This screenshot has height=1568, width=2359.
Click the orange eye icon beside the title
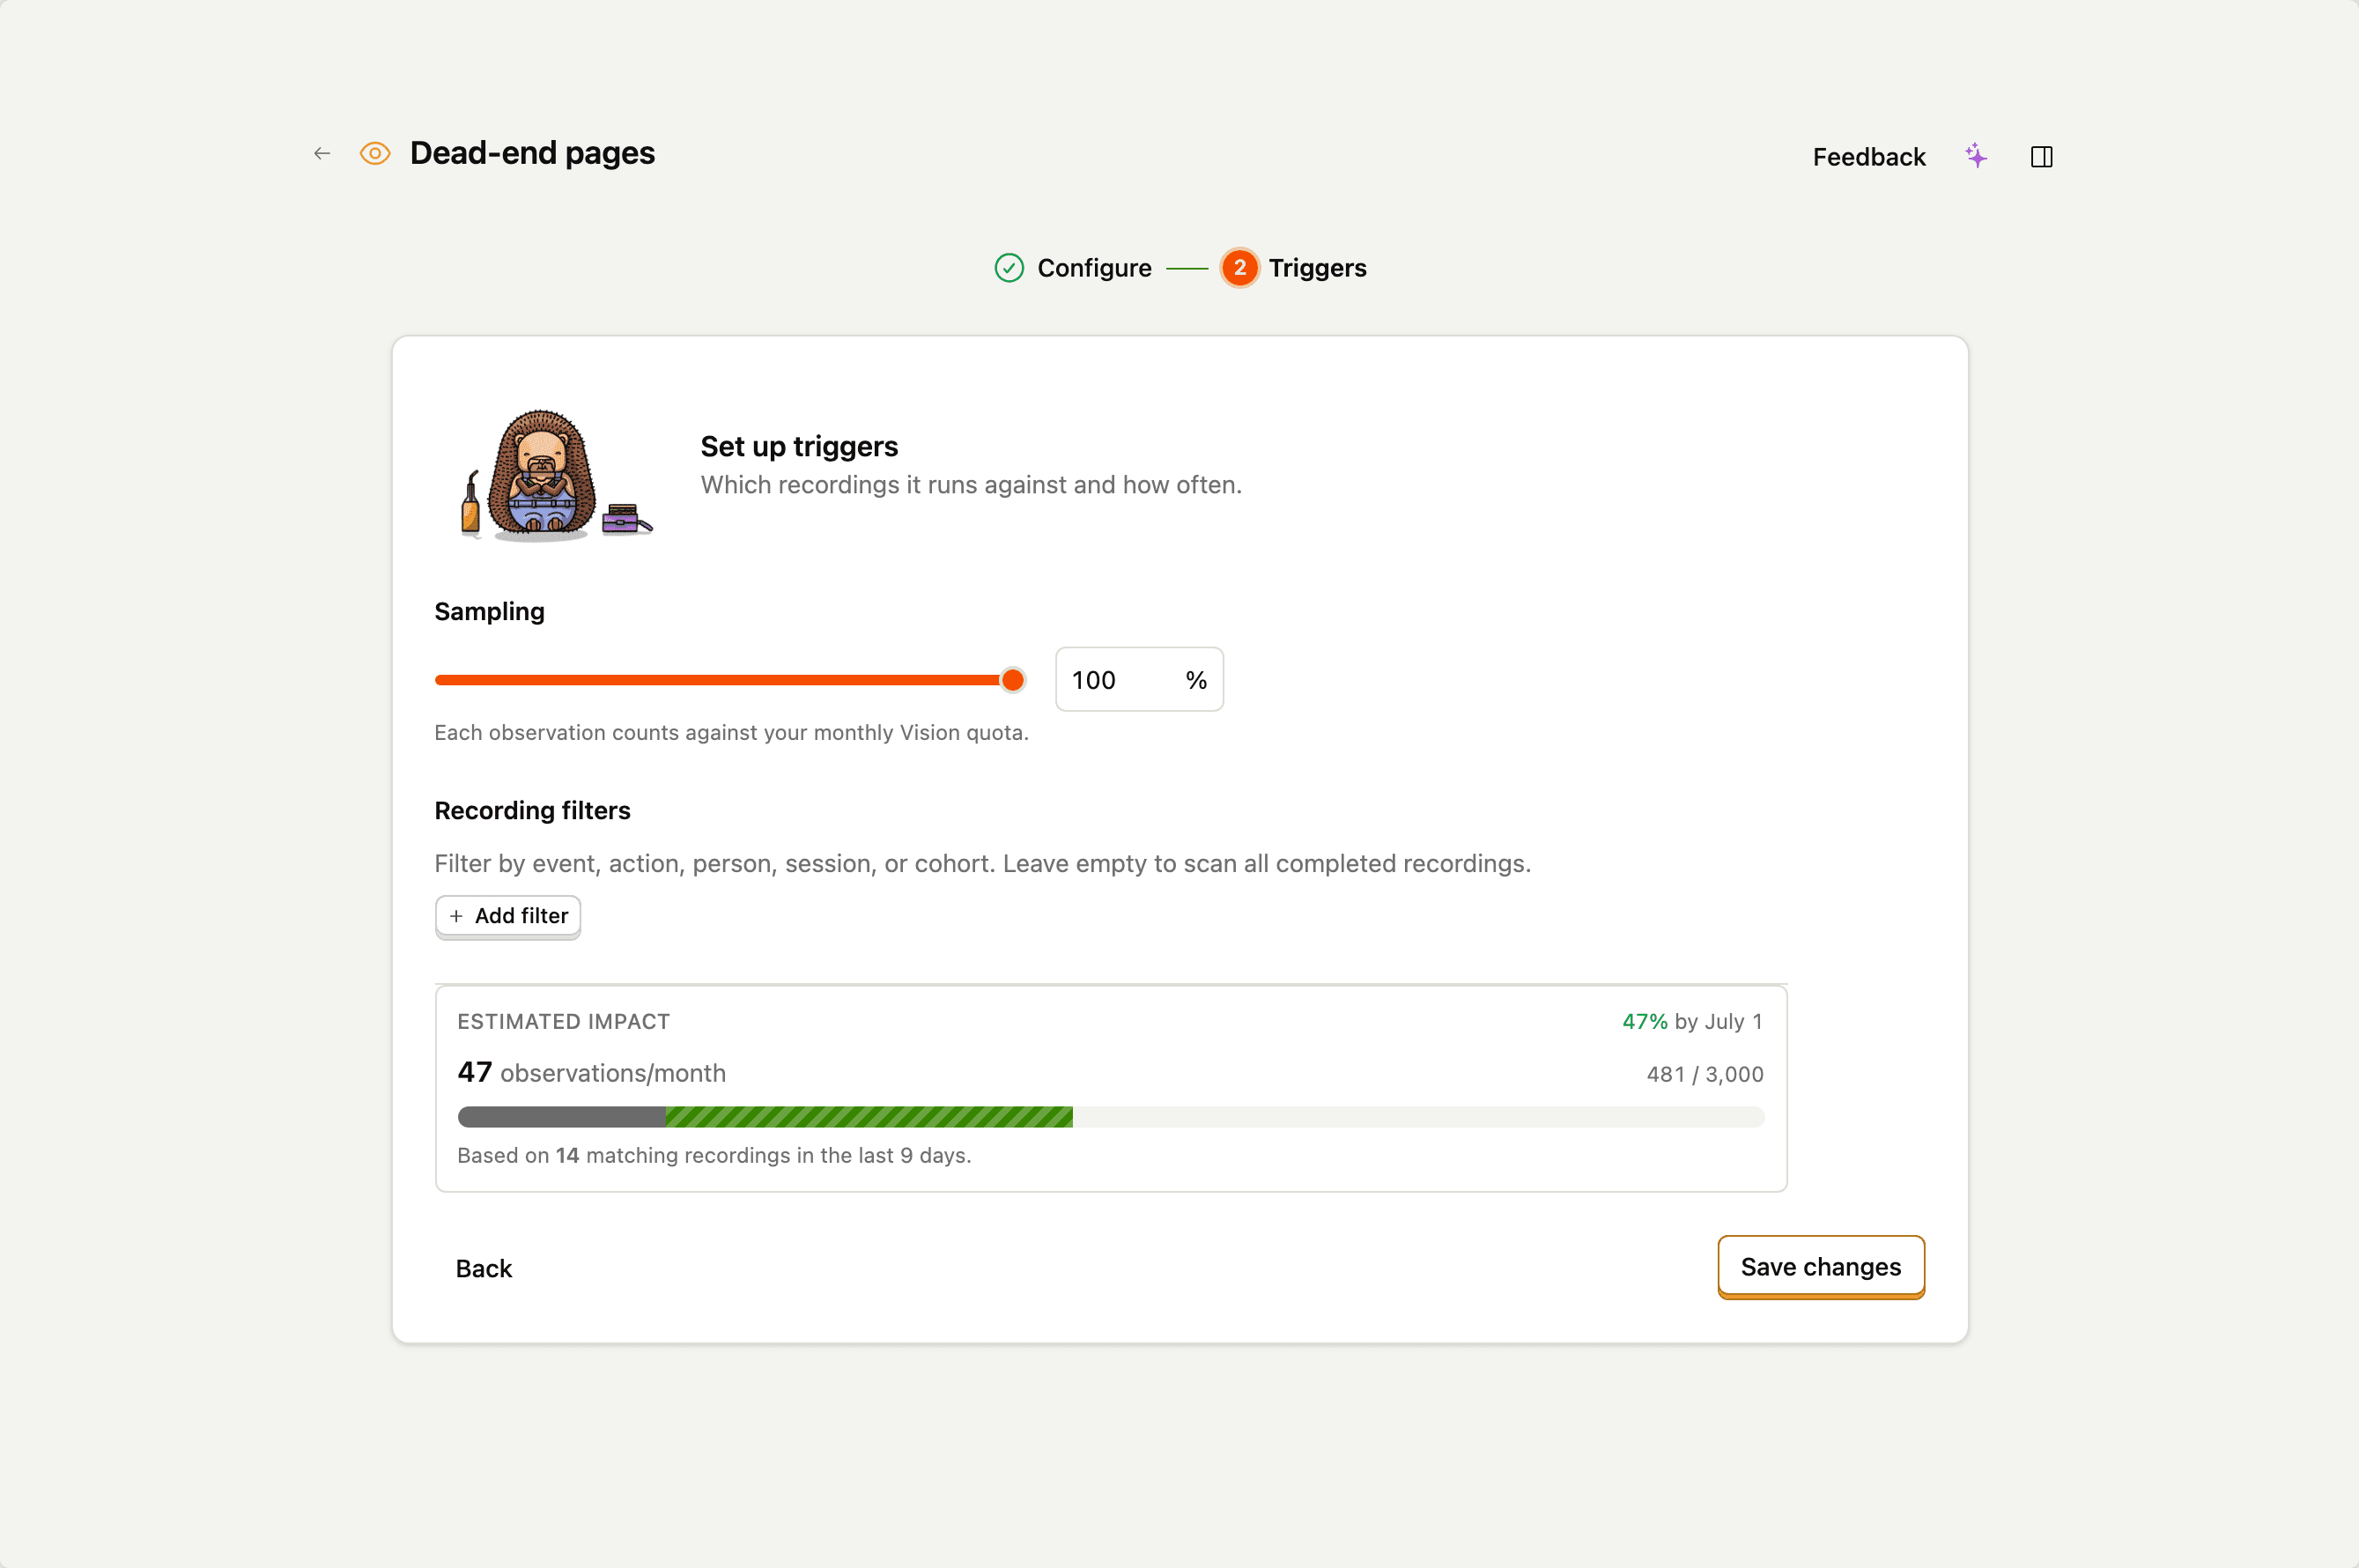tap(375, 153)
